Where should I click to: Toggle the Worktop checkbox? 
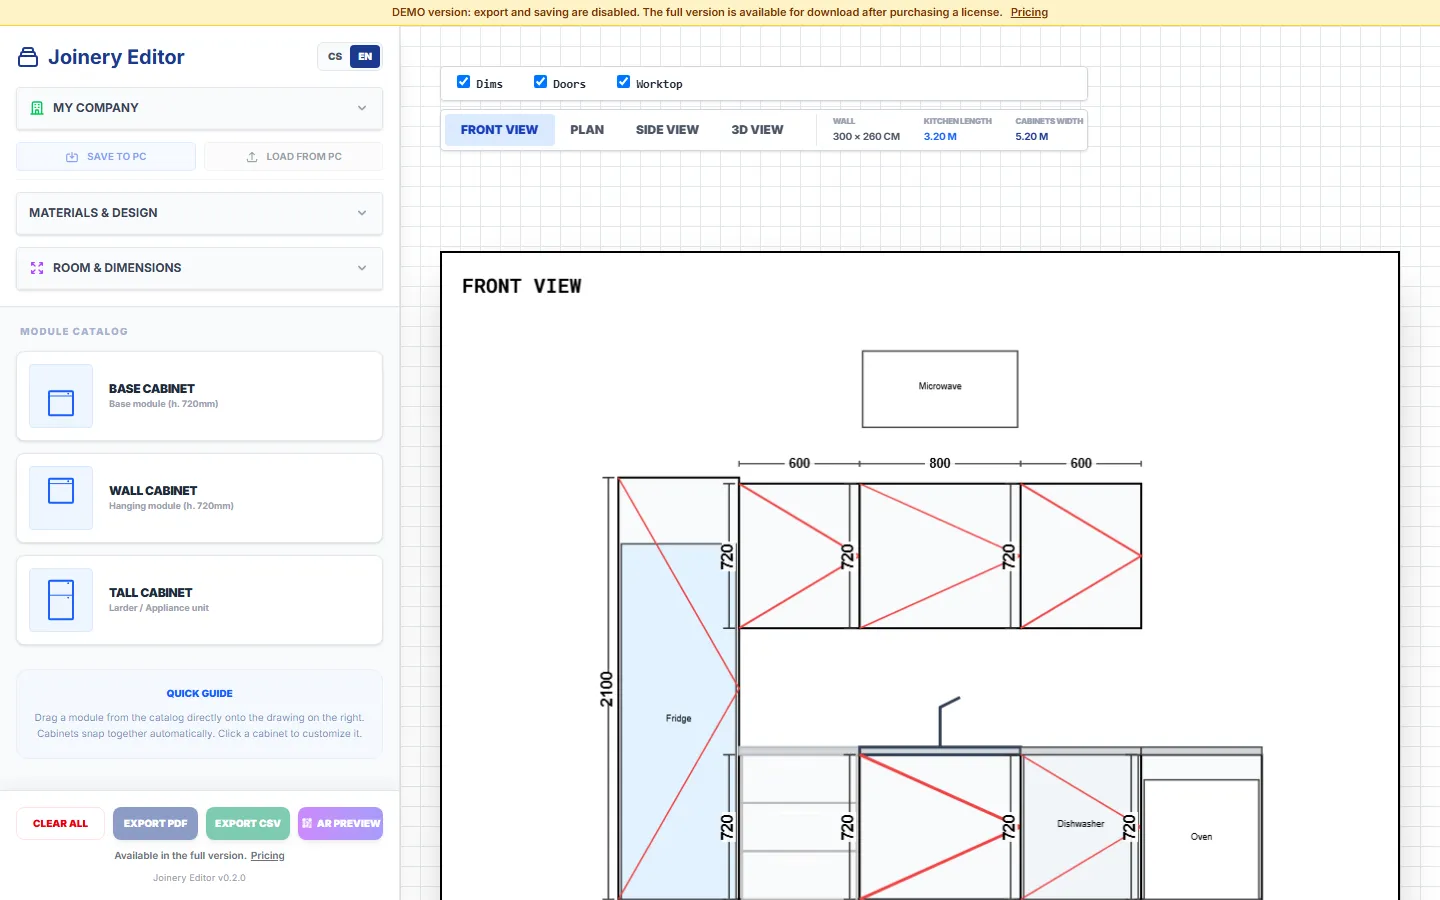(x=623, y=82)
